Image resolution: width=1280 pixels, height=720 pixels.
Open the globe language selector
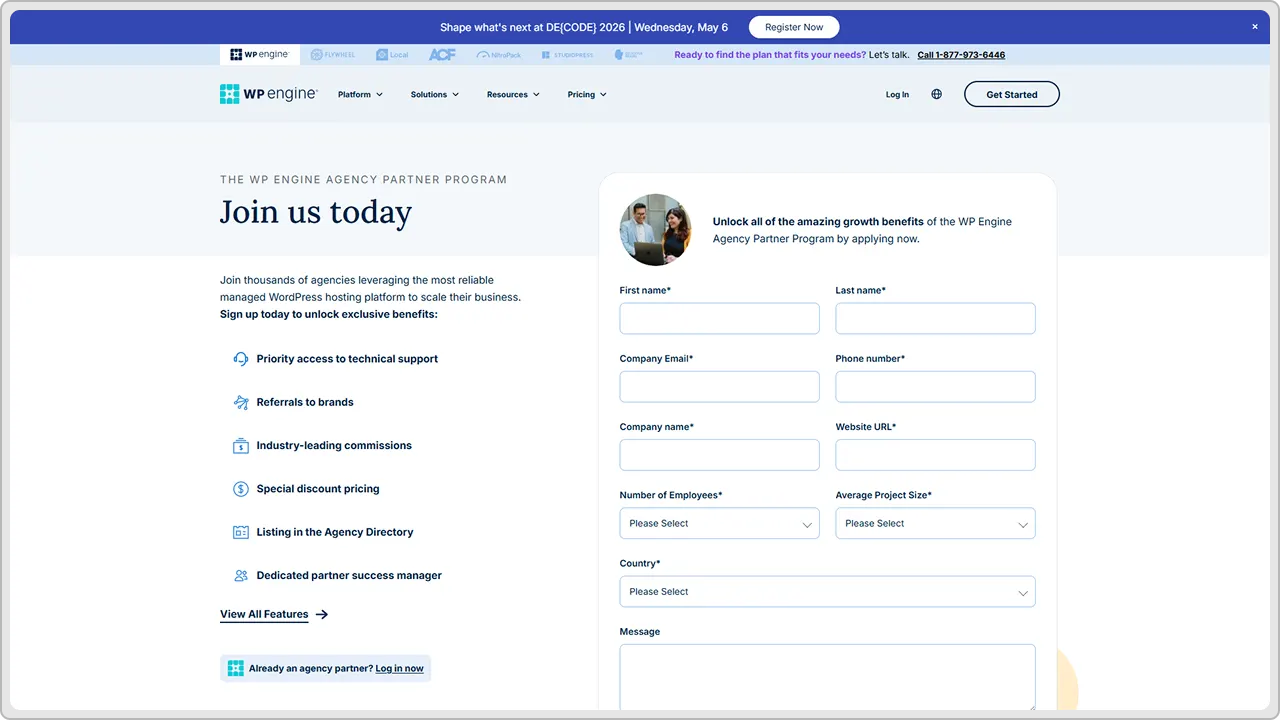pos(936,94)
